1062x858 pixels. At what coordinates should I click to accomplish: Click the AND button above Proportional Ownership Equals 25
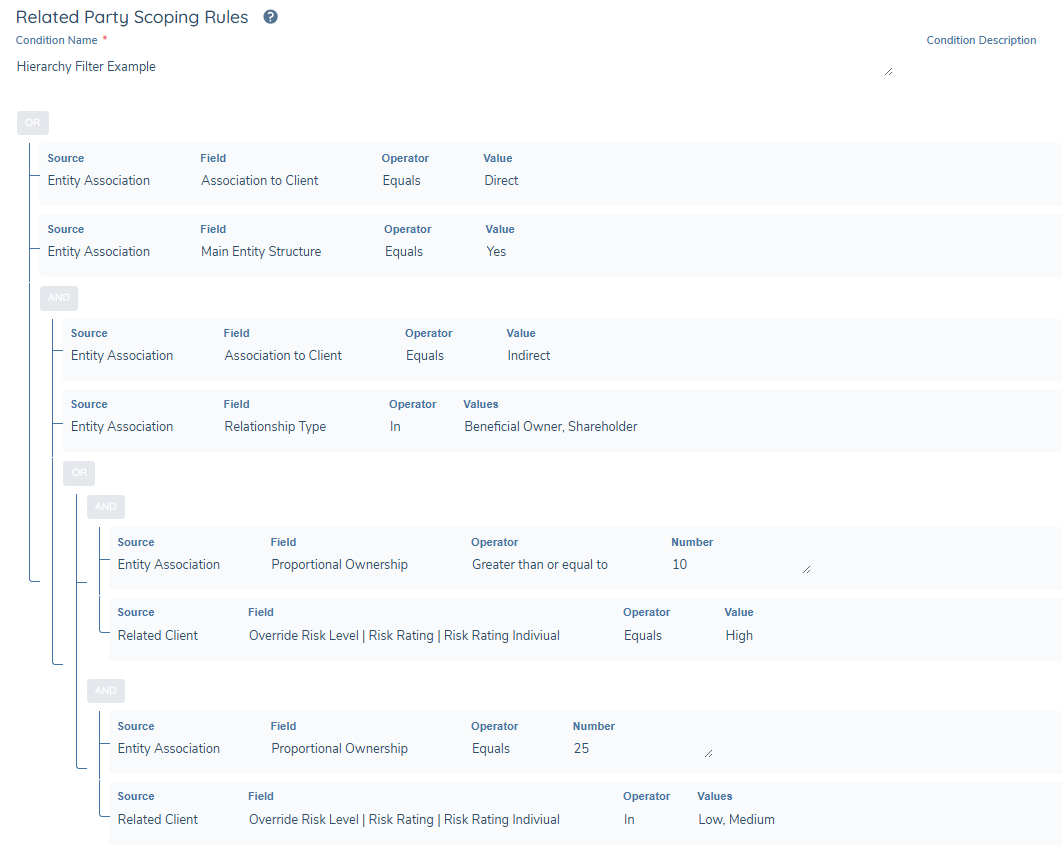tap(106, 691)
